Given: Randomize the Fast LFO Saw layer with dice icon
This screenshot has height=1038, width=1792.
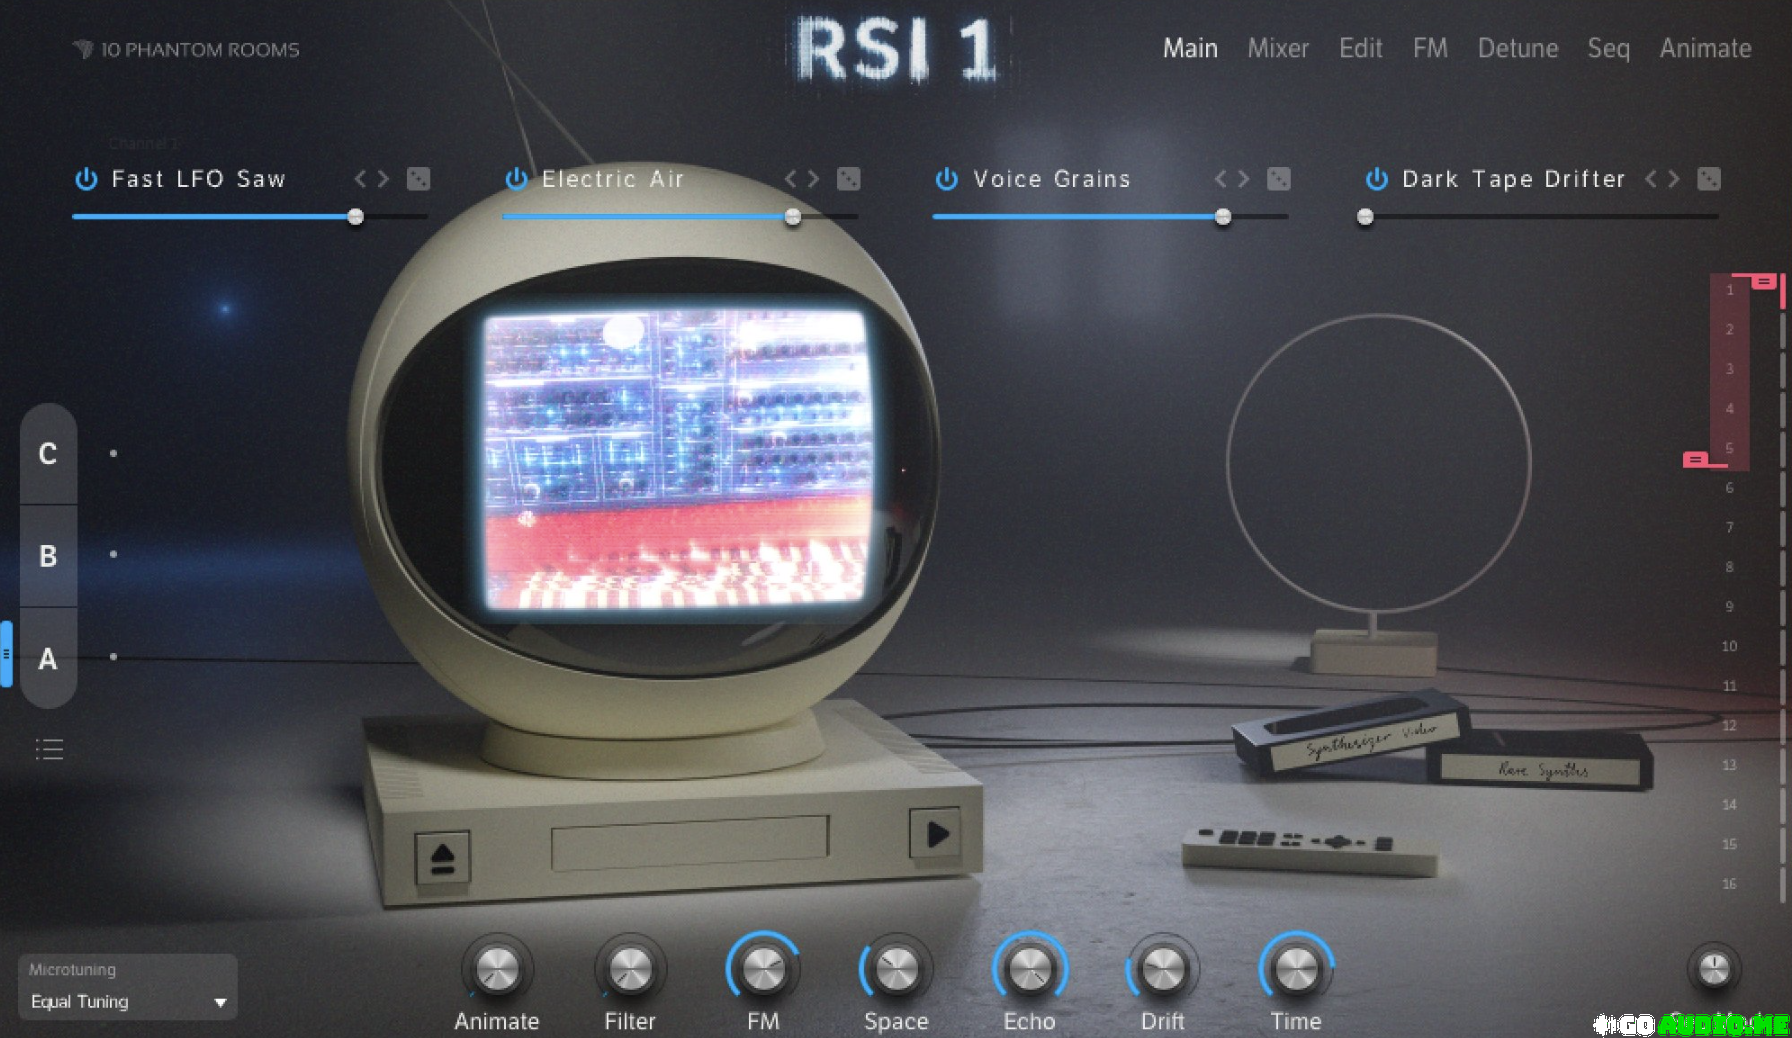Looking at the screenshot, I should coord(418,179).
